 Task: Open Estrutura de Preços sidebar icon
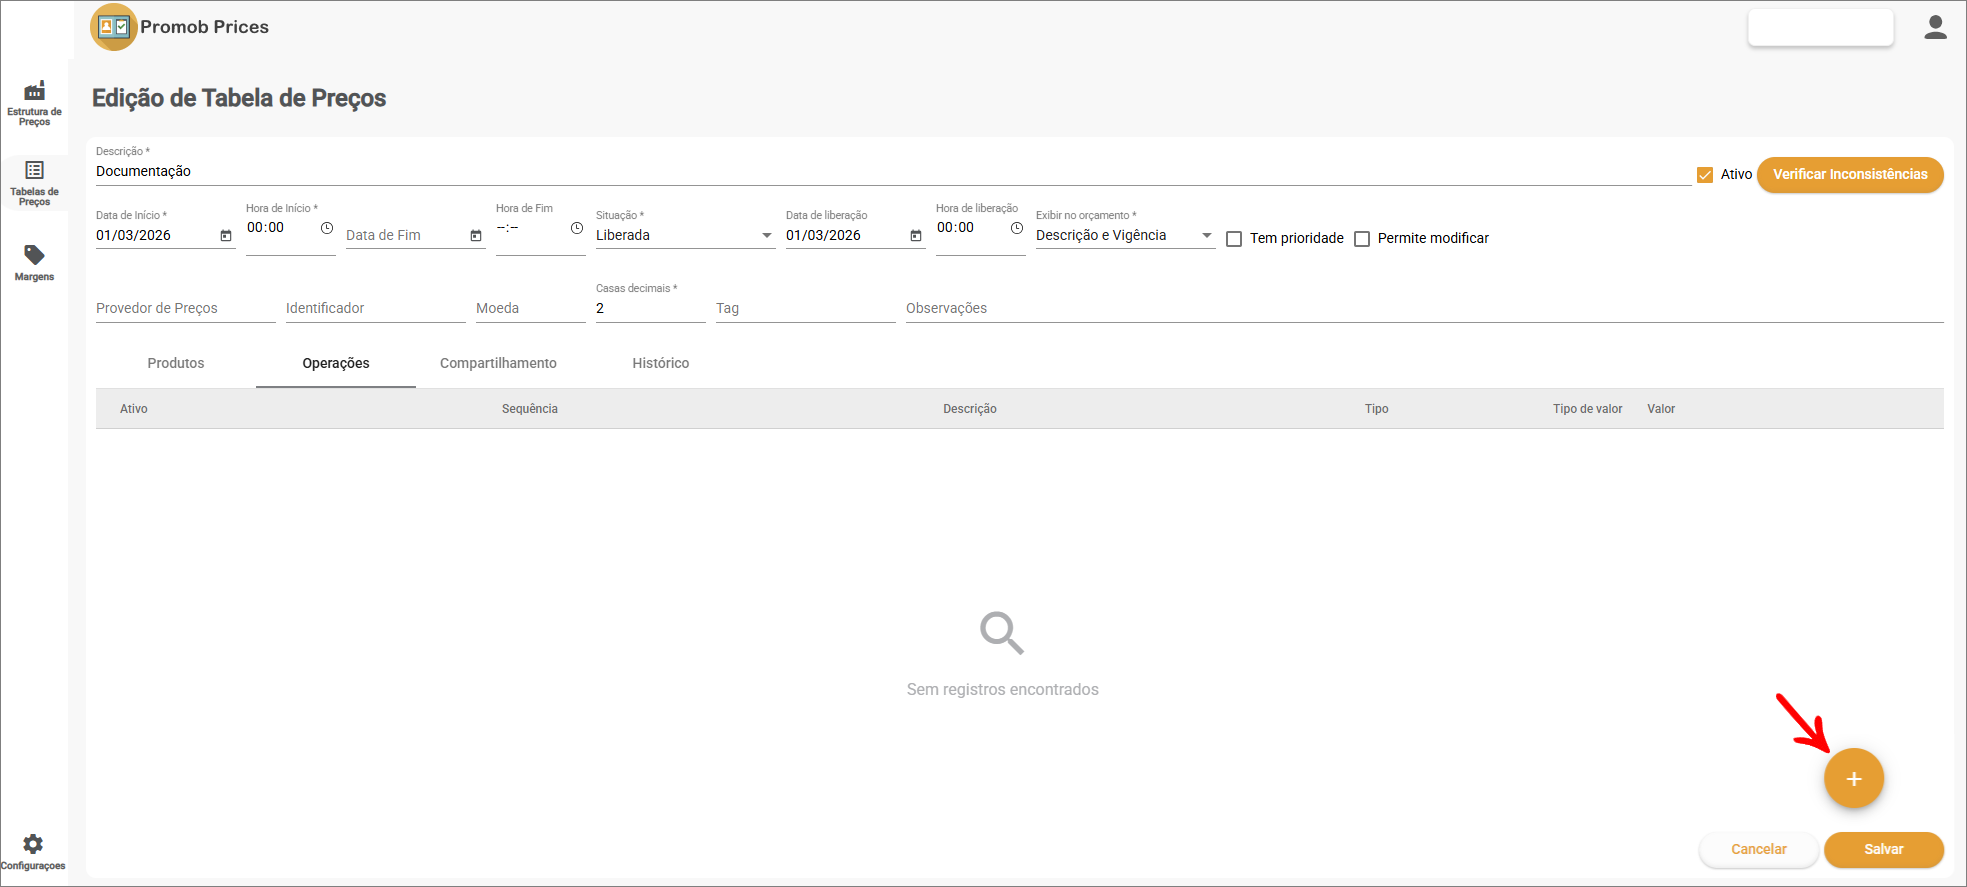click(x=34, y=92)
